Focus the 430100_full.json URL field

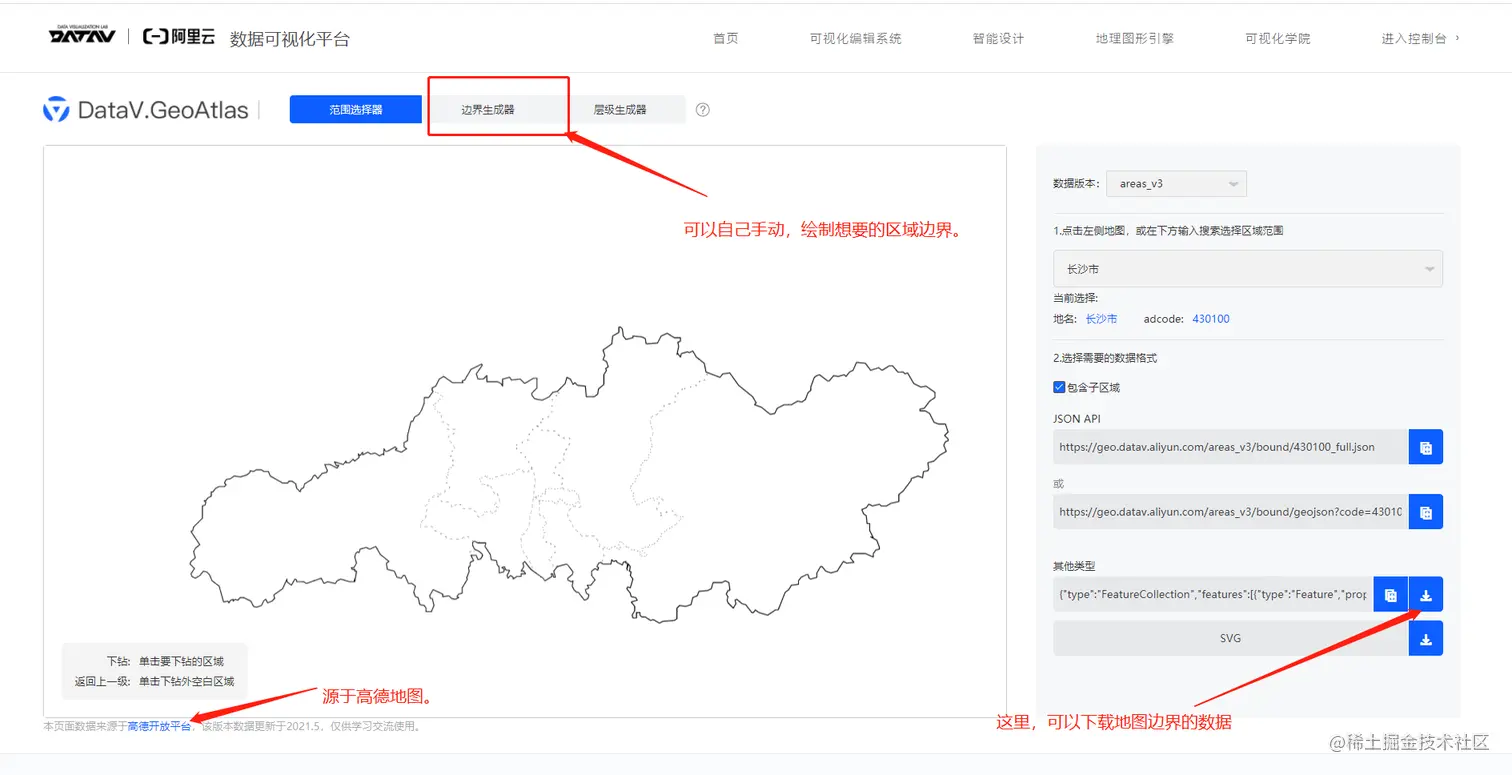pyautogui.click(x=1231, y=447)
